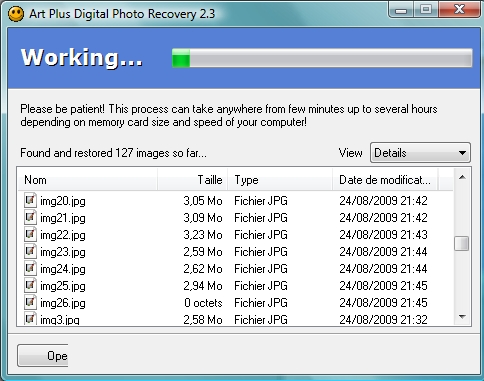Click the date 24/08/2009 21:32
Image resolution: width=484 pixels, height=381 pixels.
tap(383, 319)
